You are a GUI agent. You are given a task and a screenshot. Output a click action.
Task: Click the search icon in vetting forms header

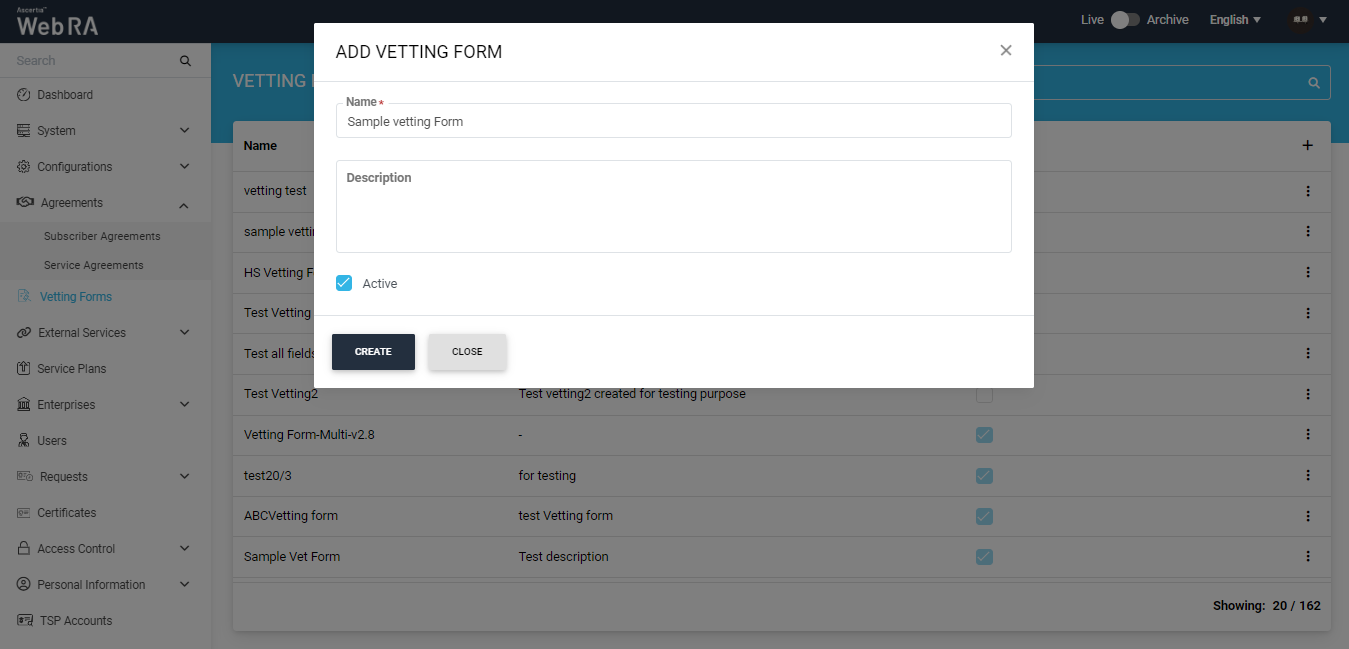(x=1314, y=83)
